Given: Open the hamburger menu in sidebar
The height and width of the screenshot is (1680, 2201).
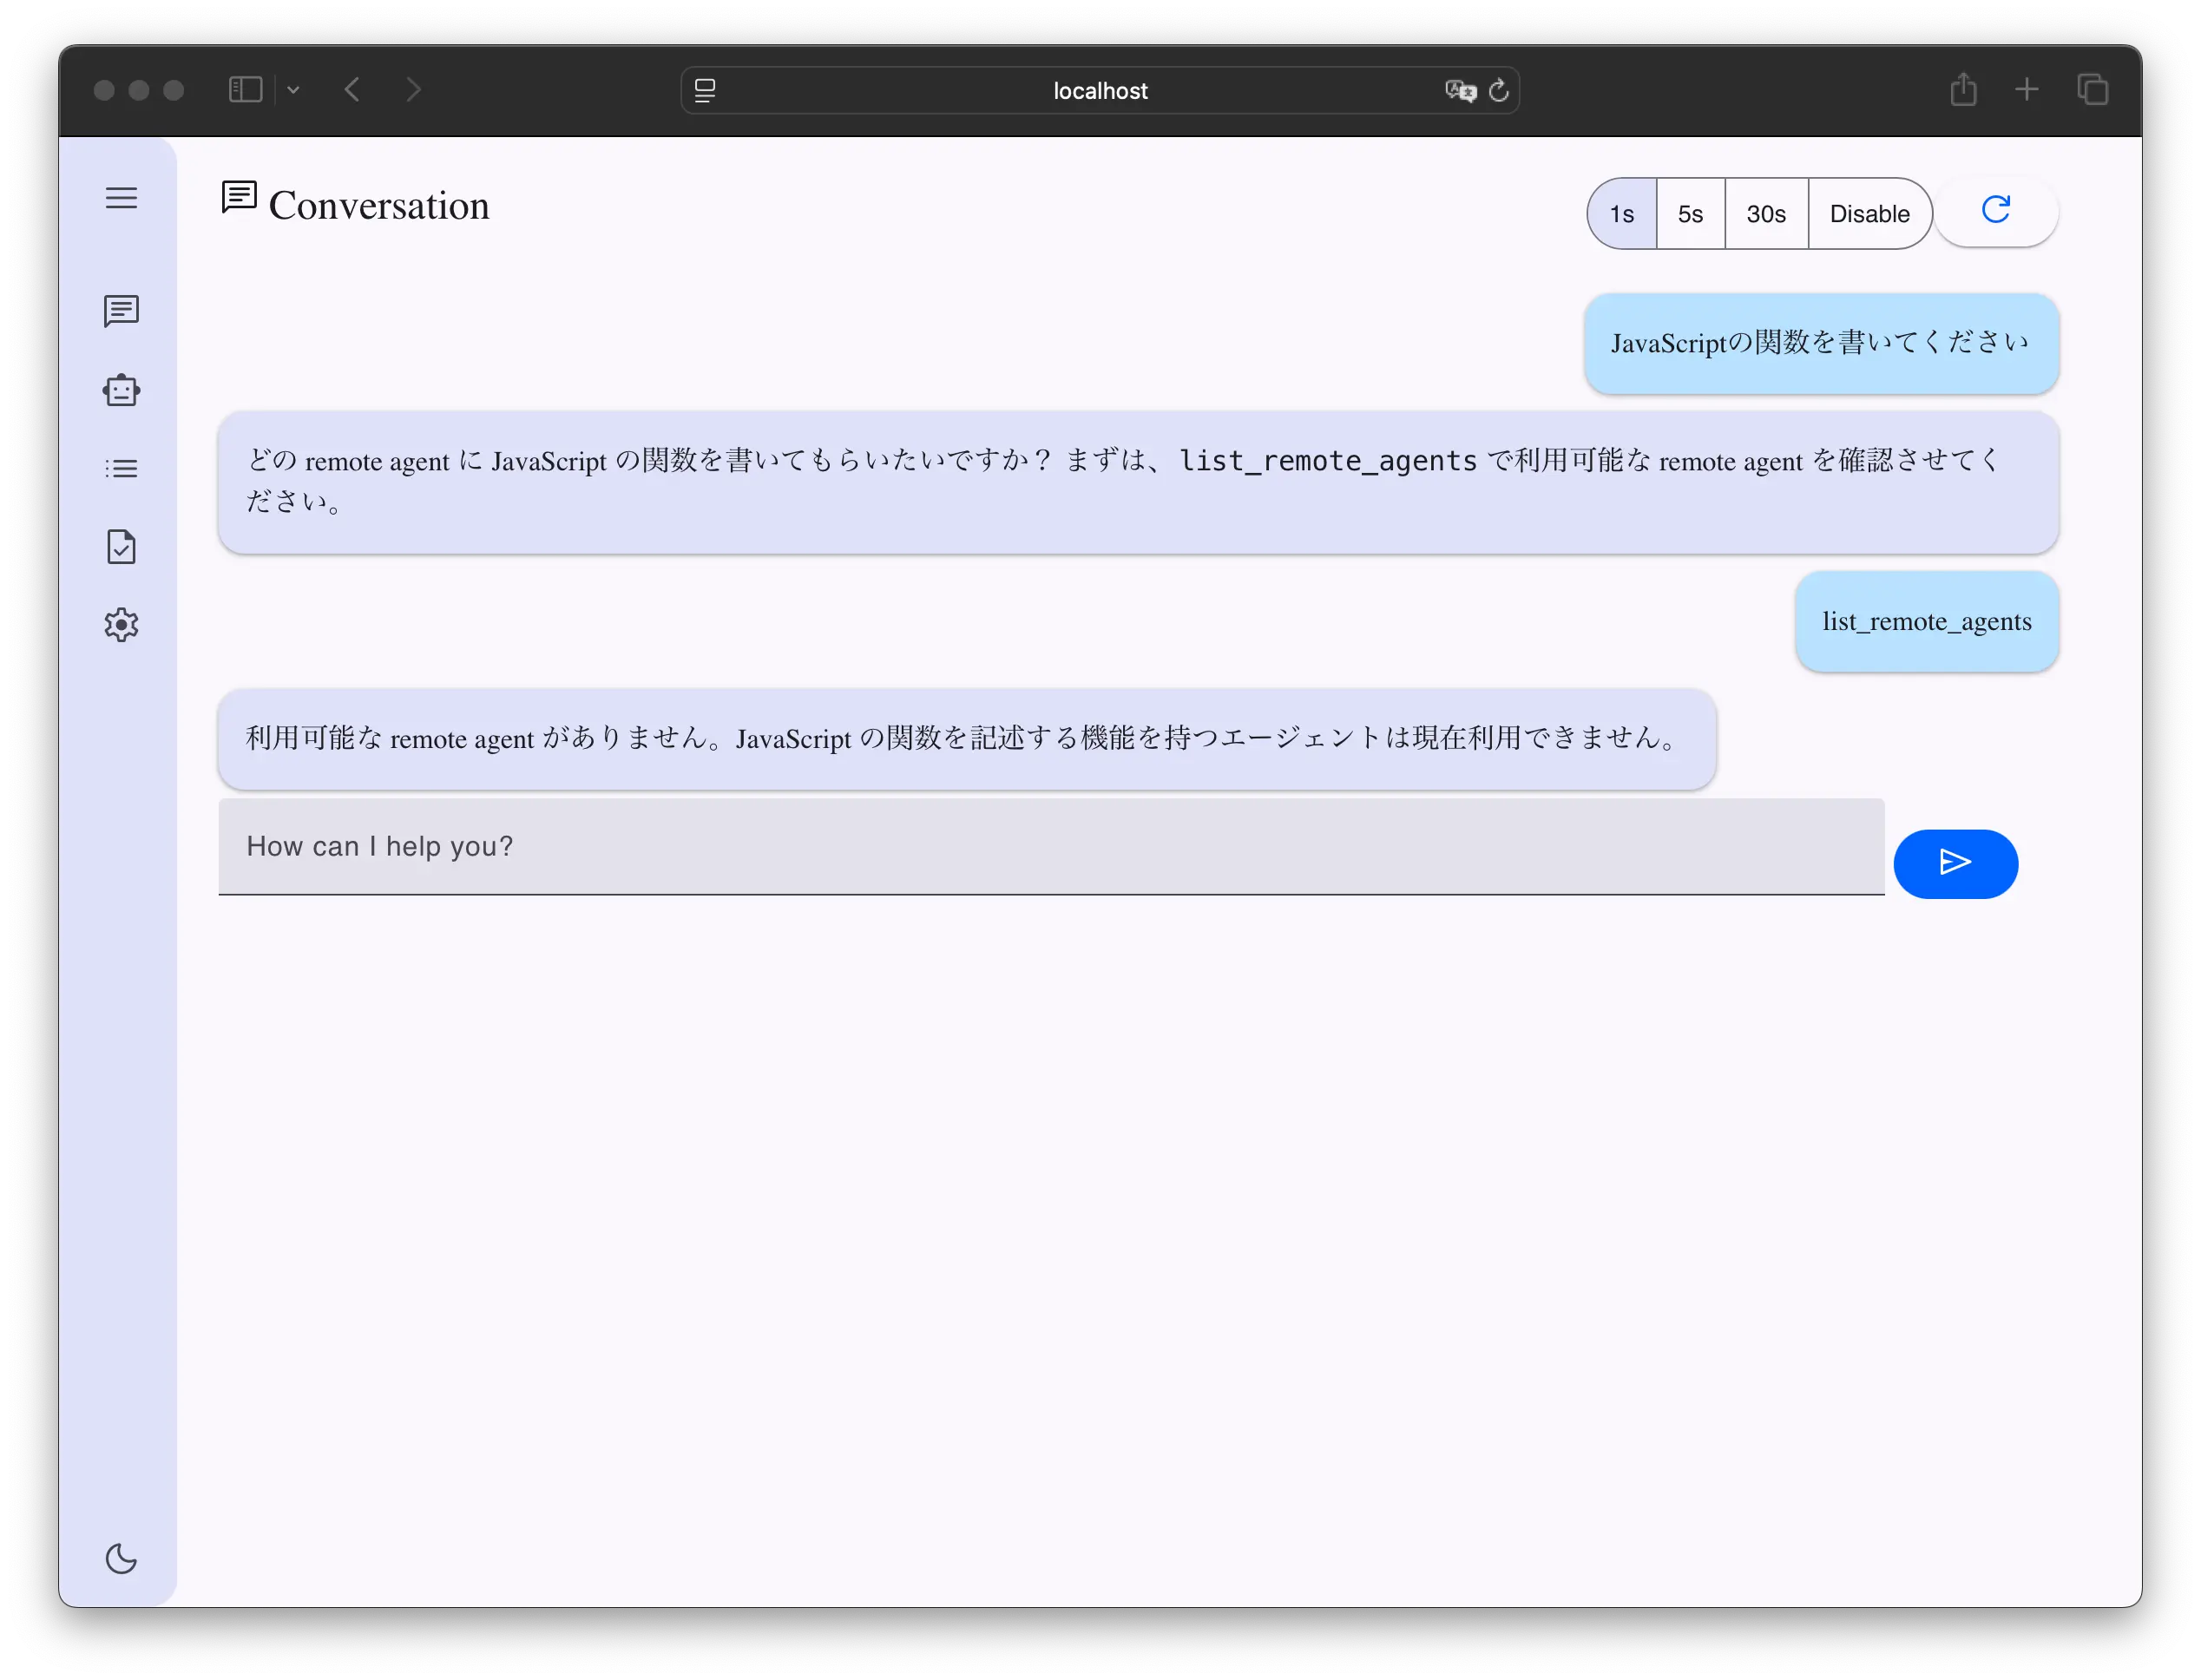Looking at the screenshot, I should (121, 198).
